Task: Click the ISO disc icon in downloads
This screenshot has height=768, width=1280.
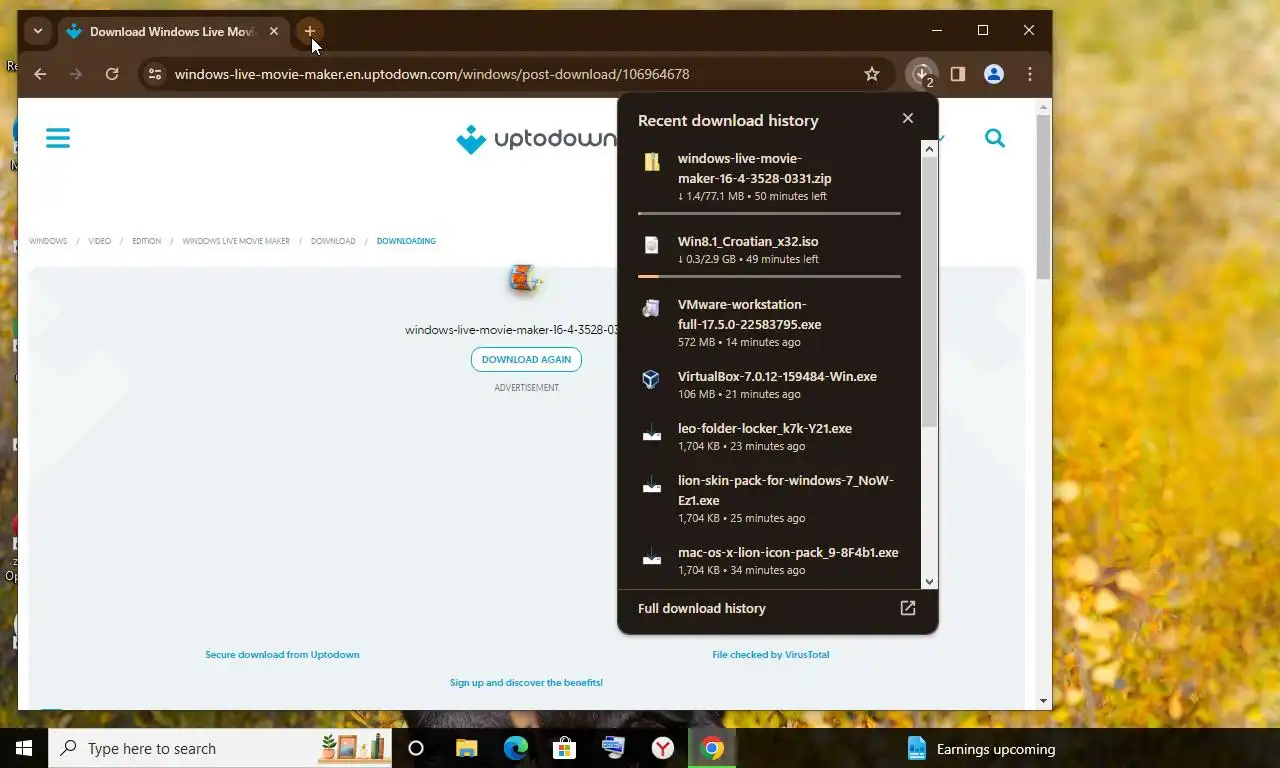Action: (652, 245)
